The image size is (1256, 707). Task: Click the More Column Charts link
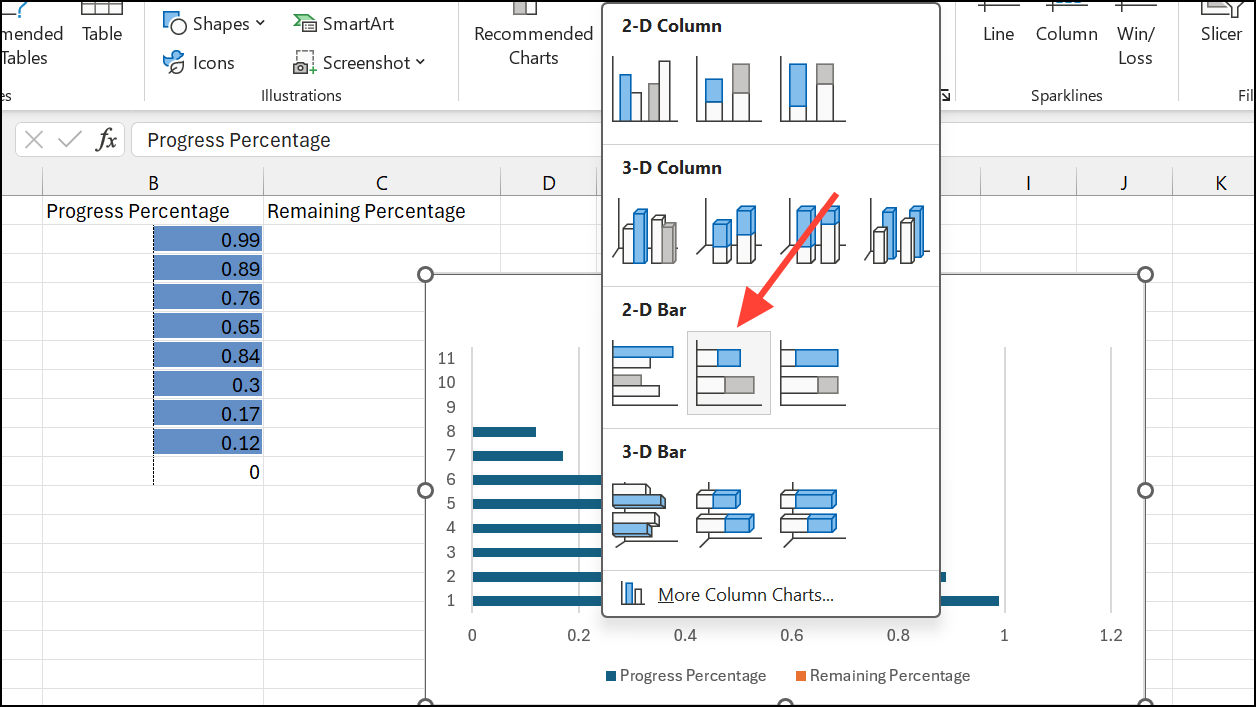(x=745, y=594)
